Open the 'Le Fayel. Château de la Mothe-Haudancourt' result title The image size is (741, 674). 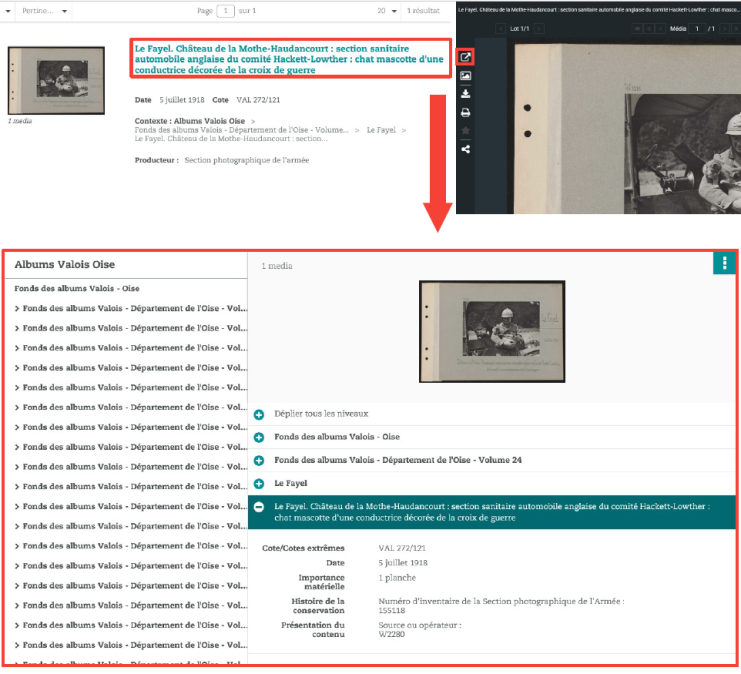point(289,59)
